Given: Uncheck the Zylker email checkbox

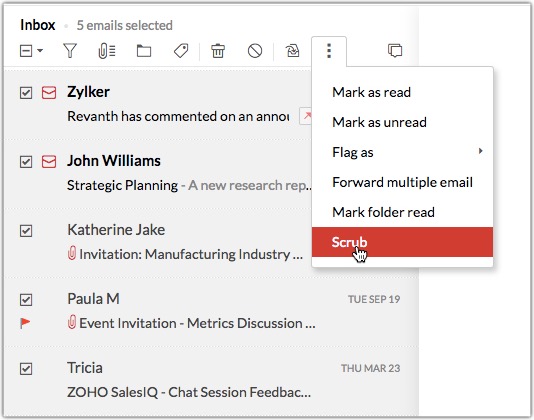Looking at the screenshot, I should (x=26, y=93).
